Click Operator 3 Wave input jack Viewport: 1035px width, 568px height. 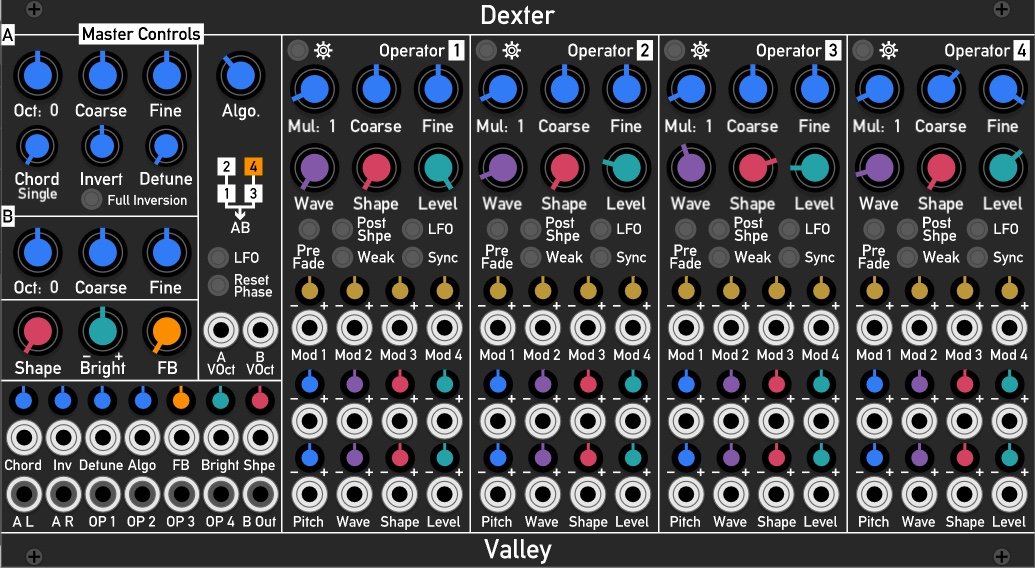click(731, 493)
